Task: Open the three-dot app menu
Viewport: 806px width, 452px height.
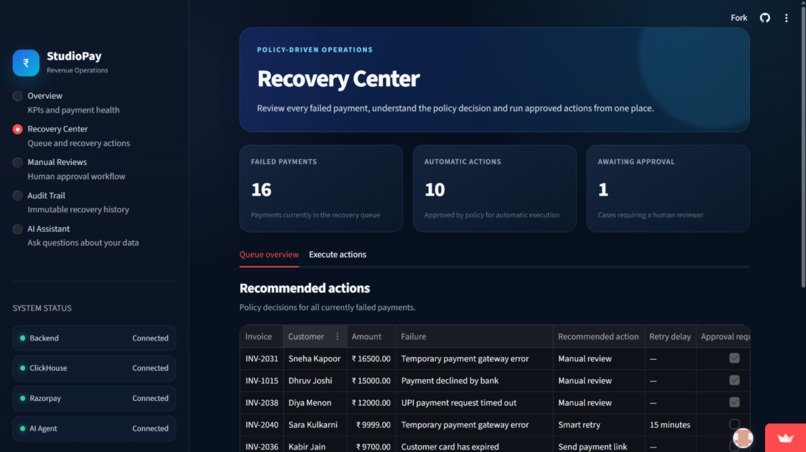Action: pyautogui.click(x=786, y=18)
